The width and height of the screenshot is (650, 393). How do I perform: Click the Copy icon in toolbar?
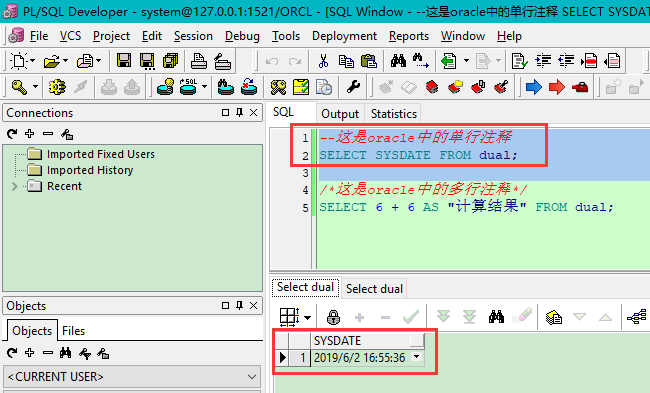coord(346,61)
